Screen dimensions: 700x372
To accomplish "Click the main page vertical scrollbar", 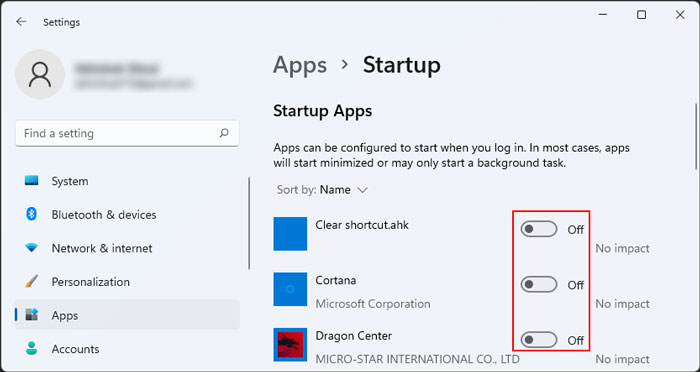I will click(696, 136).
